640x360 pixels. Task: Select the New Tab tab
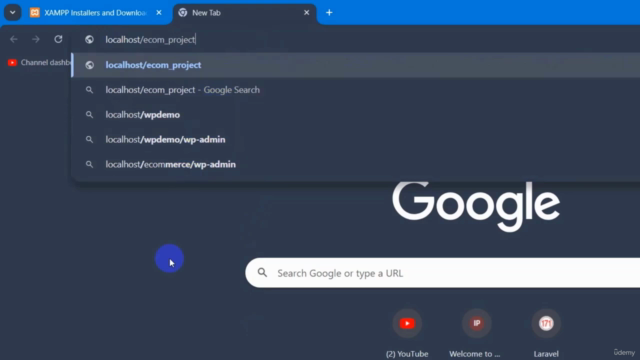245,13
